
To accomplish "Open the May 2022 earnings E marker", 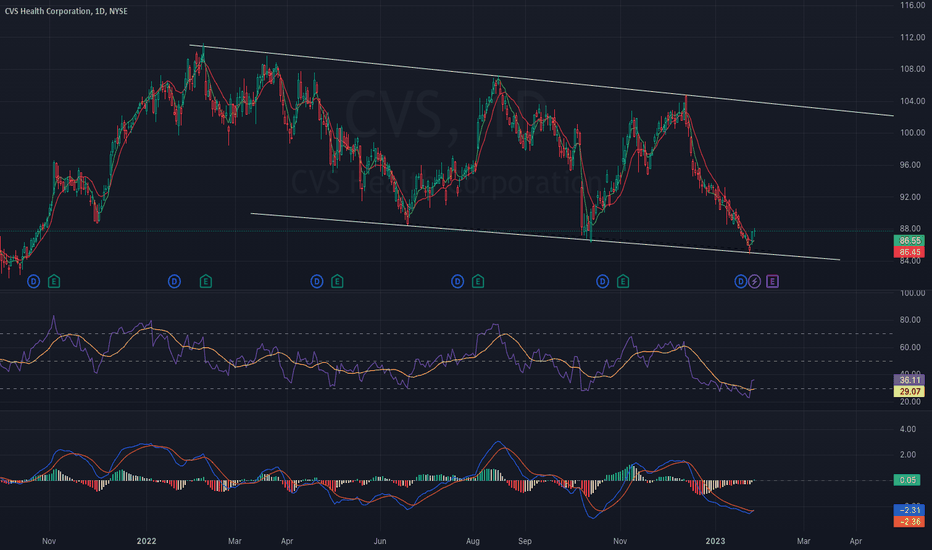I will click(337, 281).
